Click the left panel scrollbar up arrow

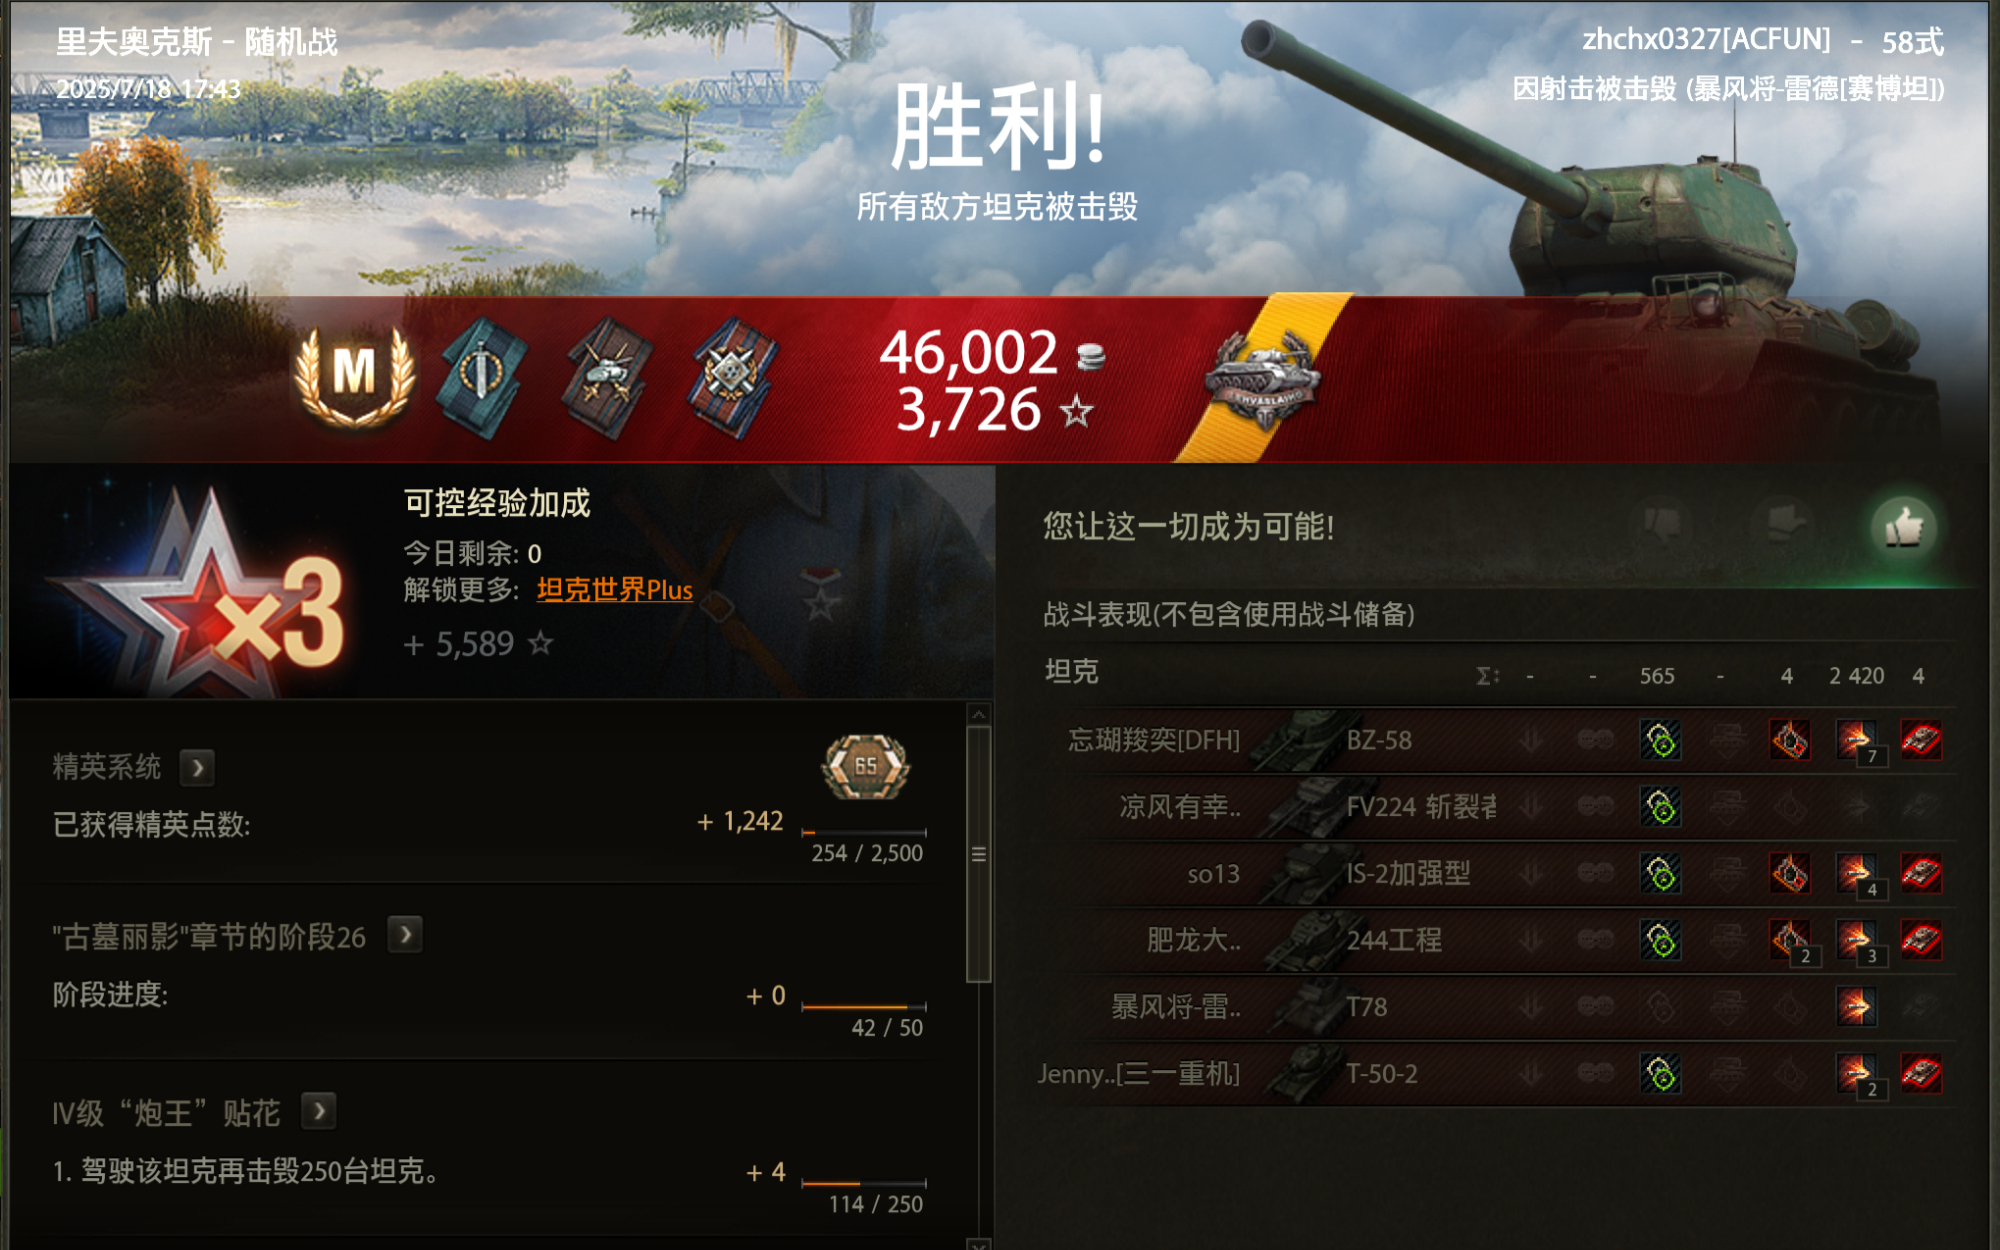(x=979, y=714)
